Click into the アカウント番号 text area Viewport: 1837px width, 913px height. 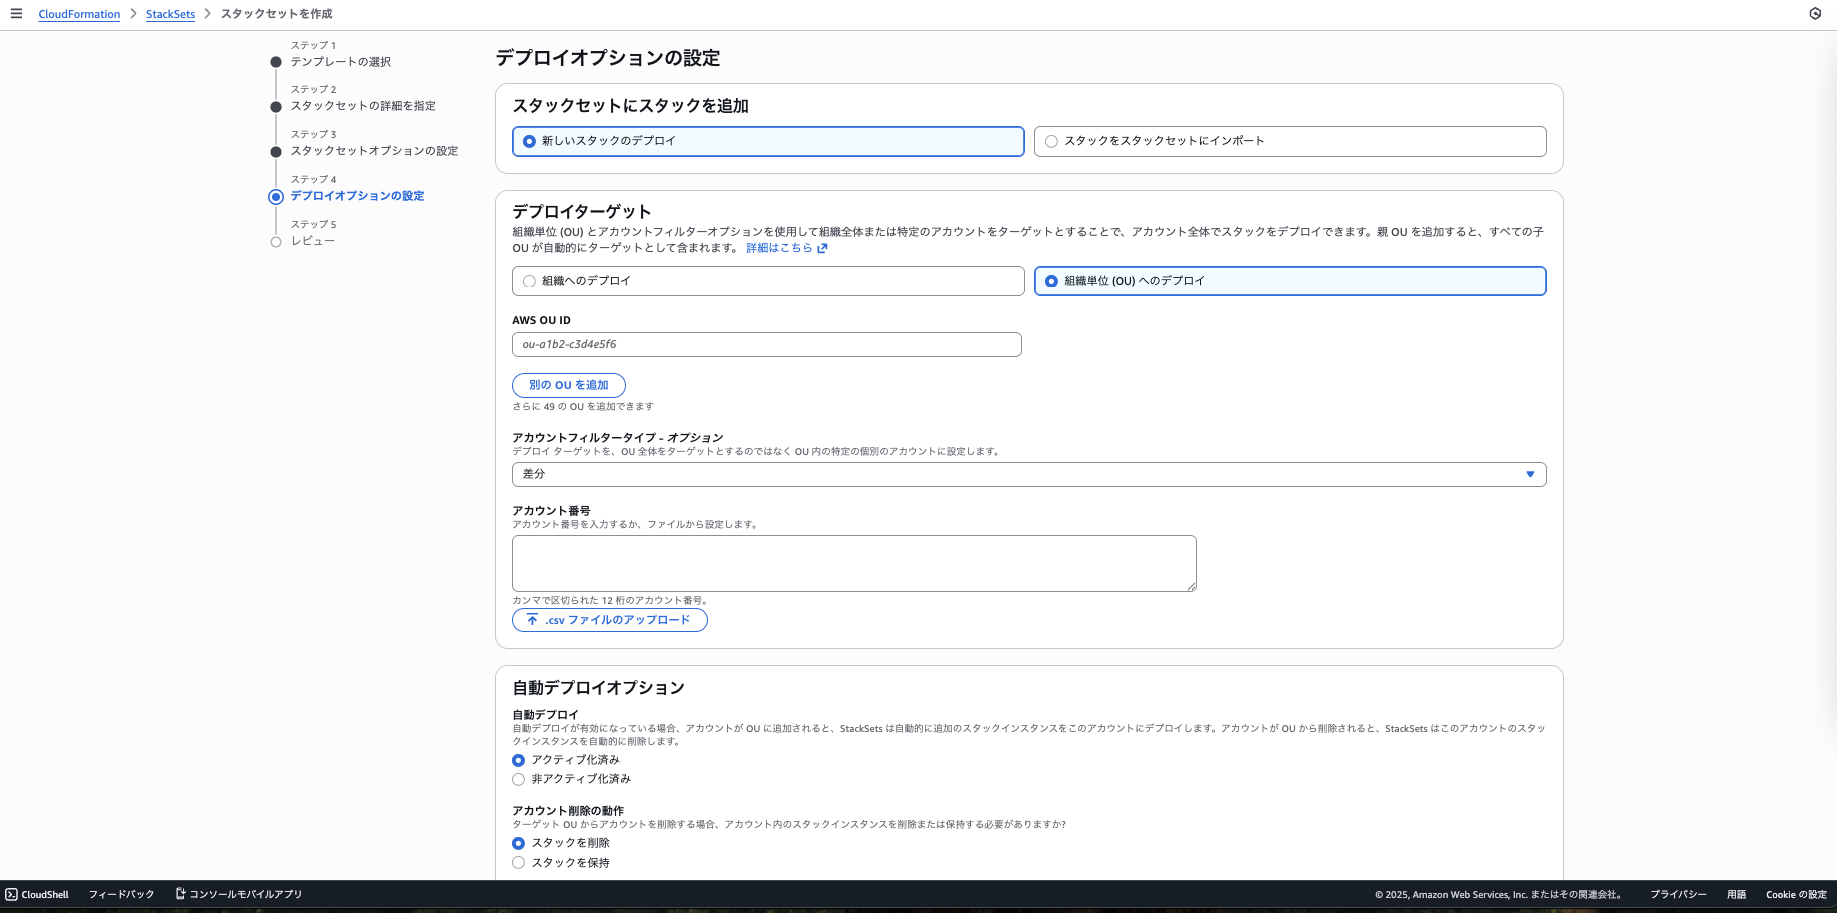[x=853, y=563]
